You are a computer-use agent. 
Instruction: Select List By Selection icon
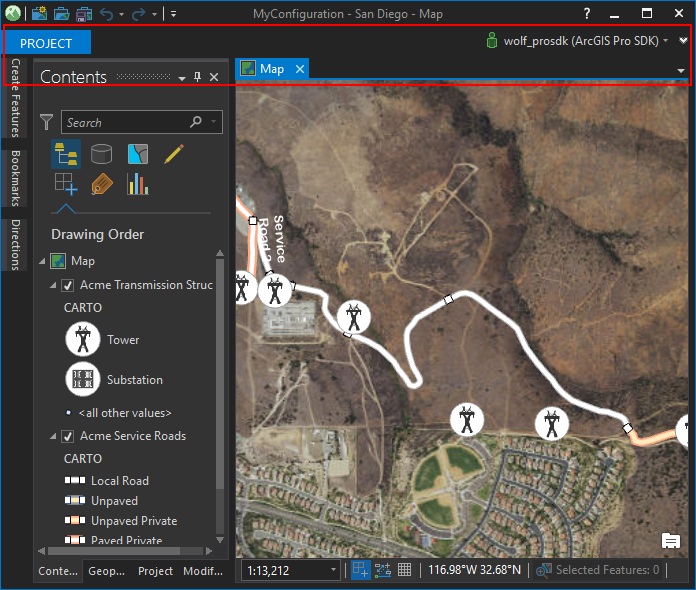click(x=138, y=154)
